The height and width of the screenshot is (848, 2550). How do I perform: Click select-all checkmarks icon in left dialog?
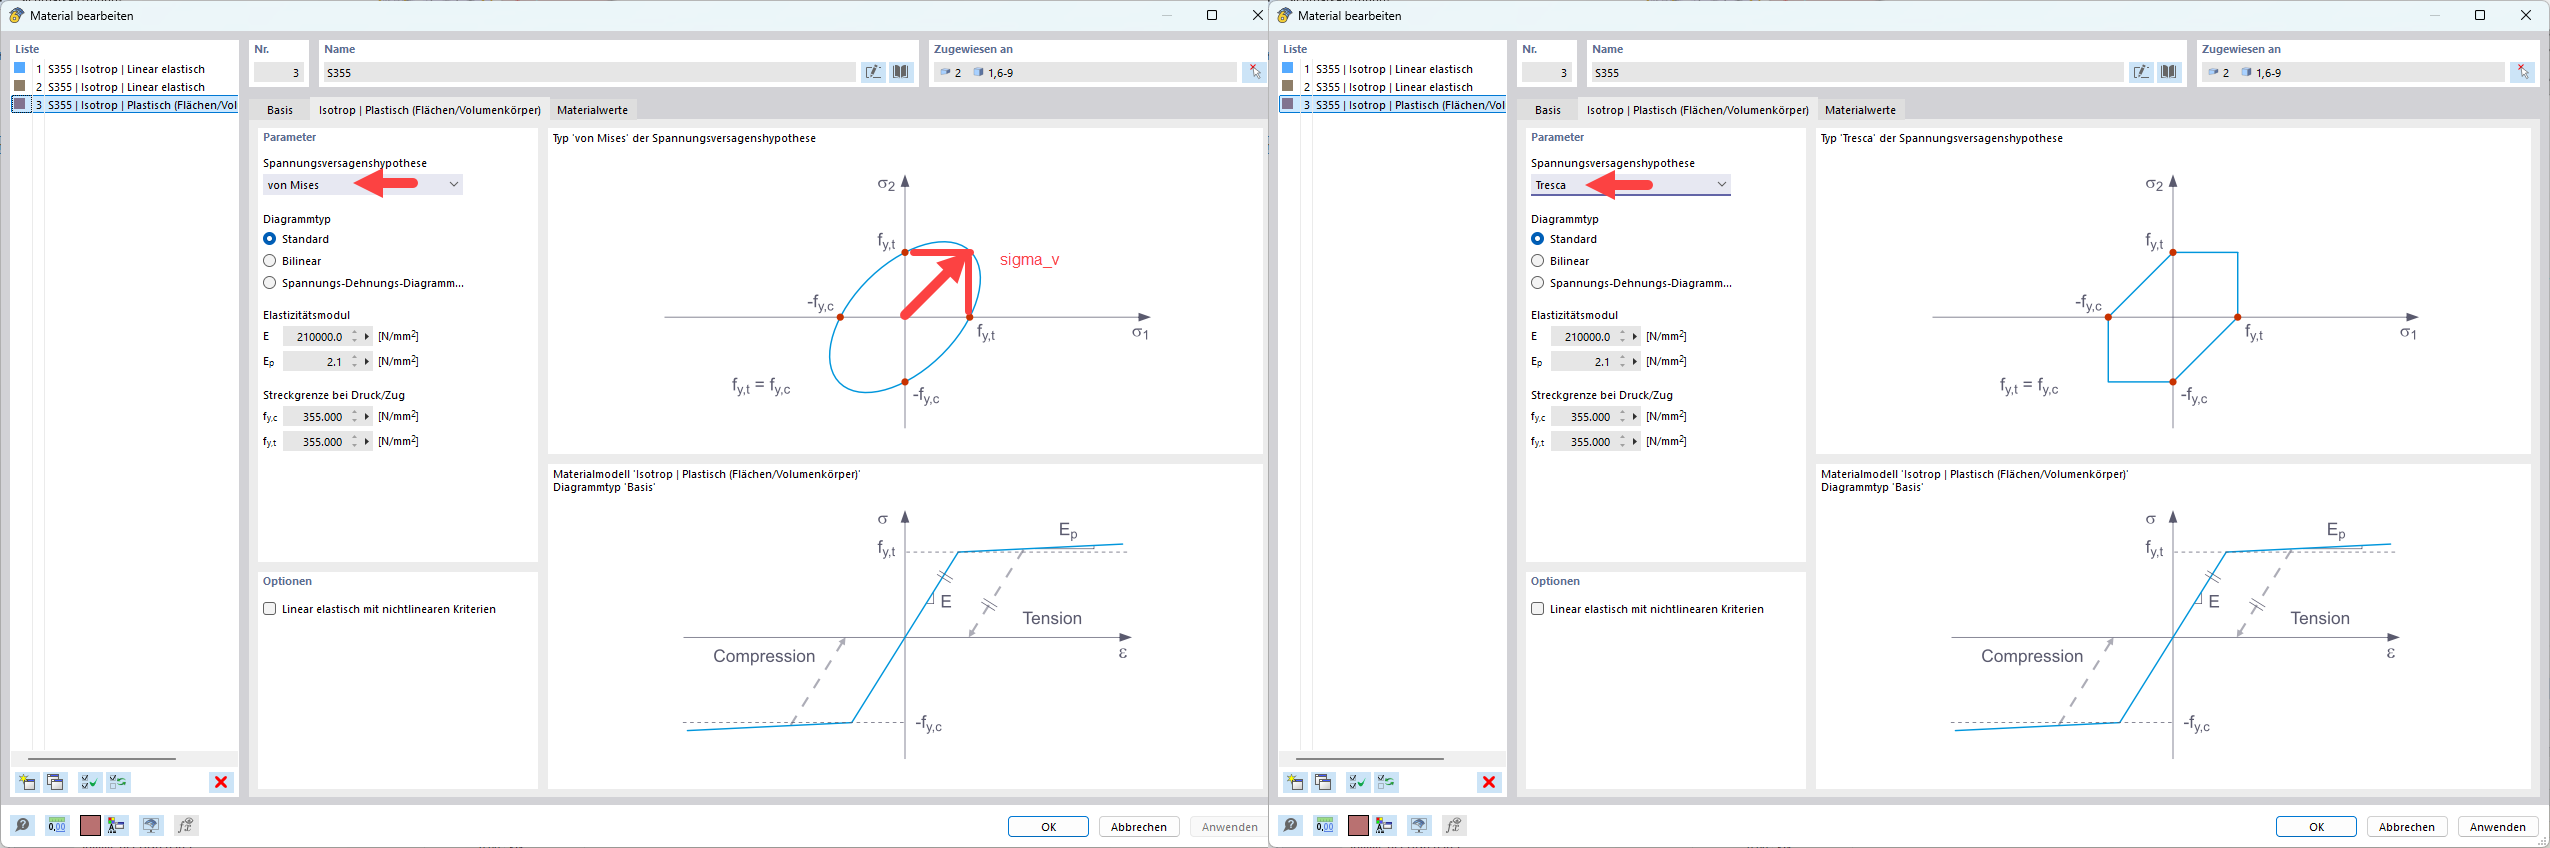click(89, 782)
